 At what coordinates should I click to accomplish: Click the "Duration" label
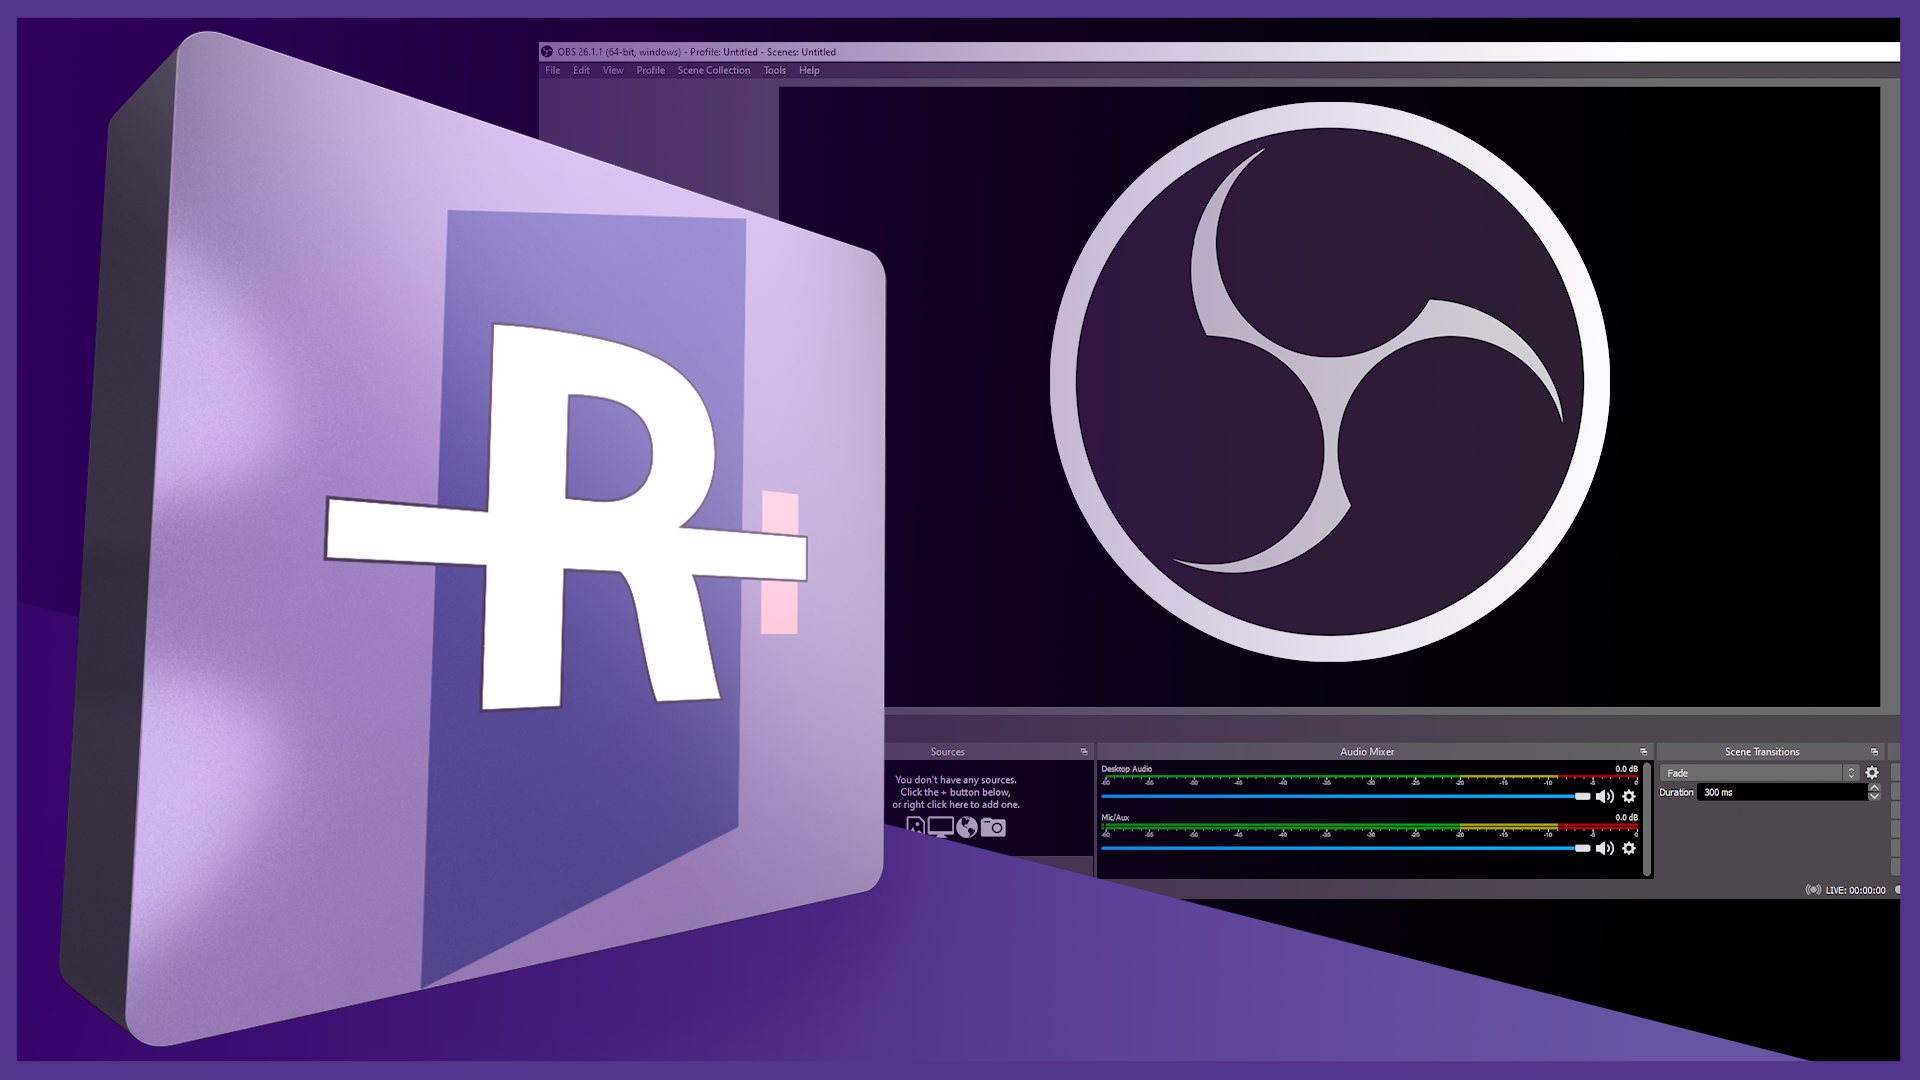[1676, 793]
